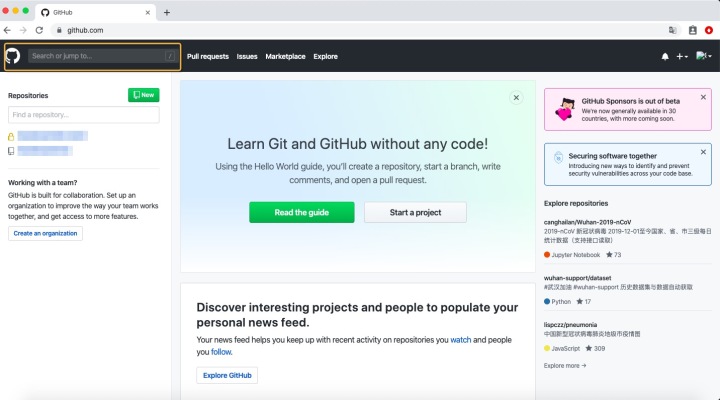
Task: Click the Read the guide button
Action: click(302, 212)
